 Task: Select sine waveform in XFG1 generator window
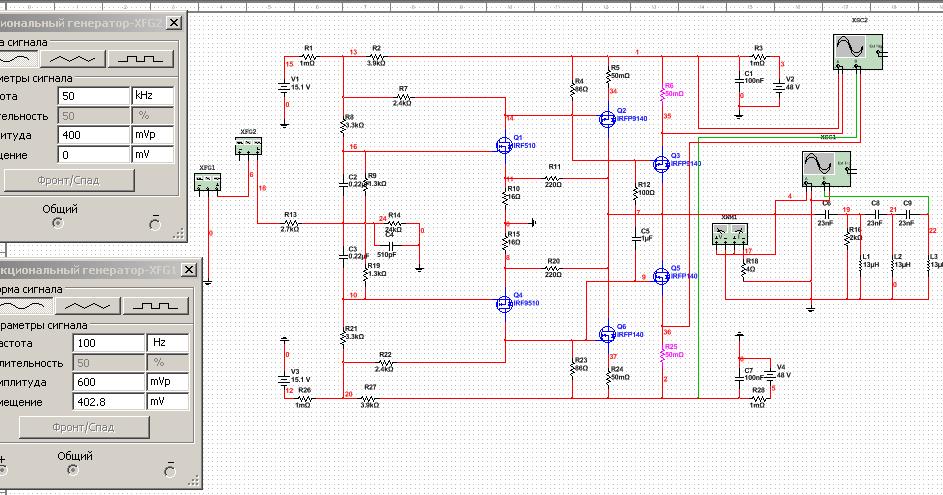26,306
